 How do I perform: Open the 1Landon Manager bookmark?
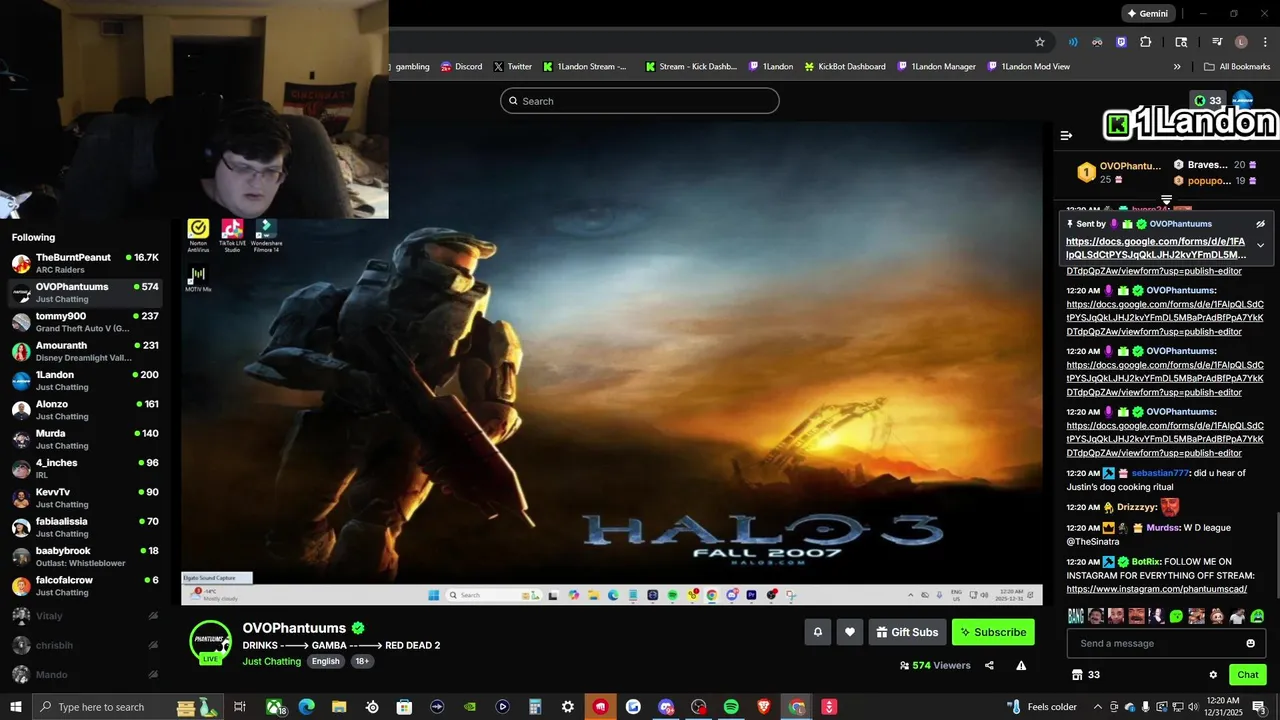tap(936, 67)
